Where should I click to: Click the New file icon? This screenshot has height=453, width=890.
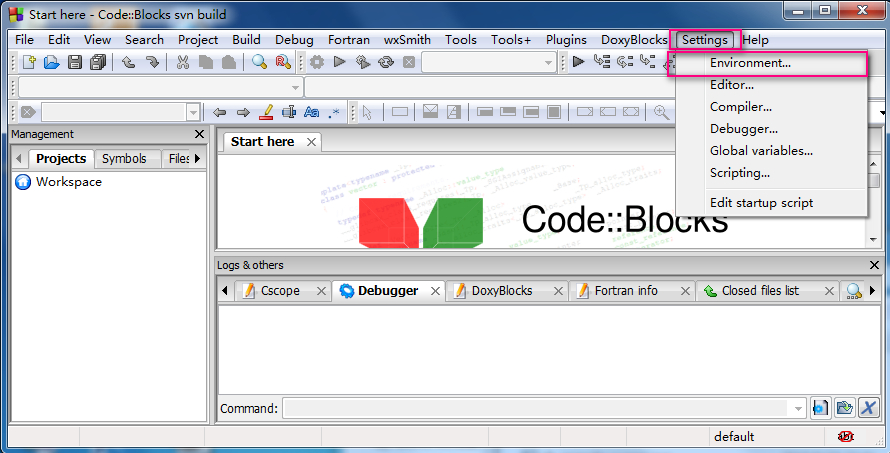28,62
